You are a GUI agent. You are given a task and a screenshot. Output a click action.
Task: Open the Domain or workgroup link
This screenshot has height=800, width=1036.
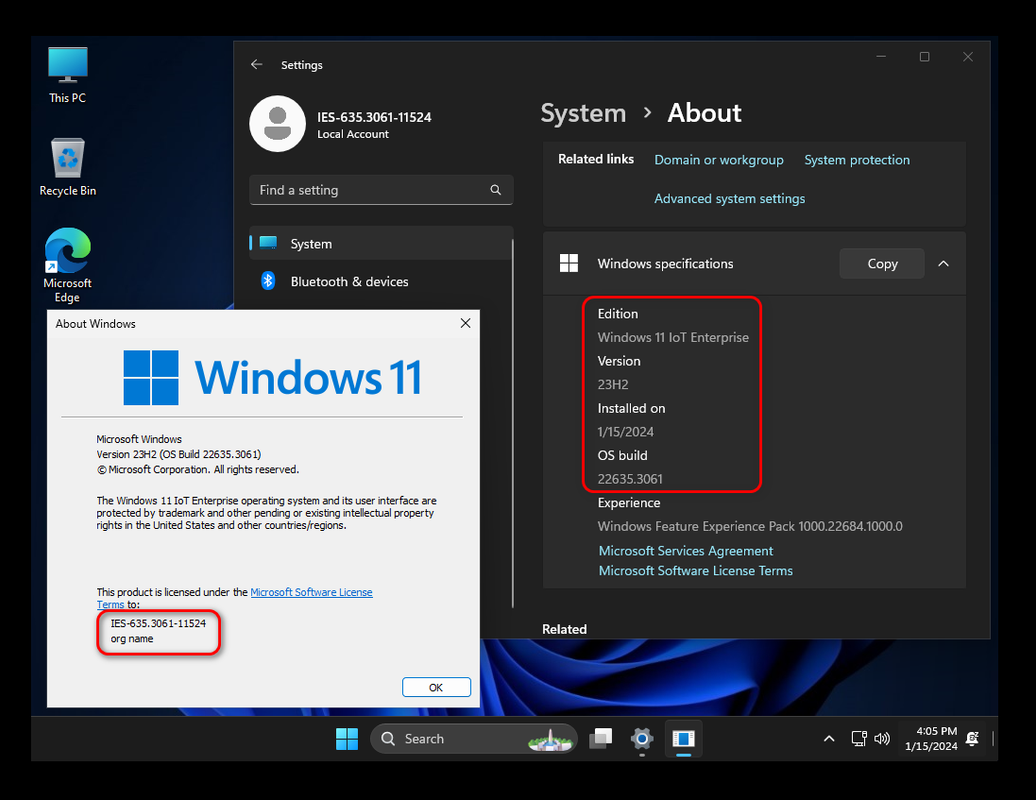tap(719, 160)
